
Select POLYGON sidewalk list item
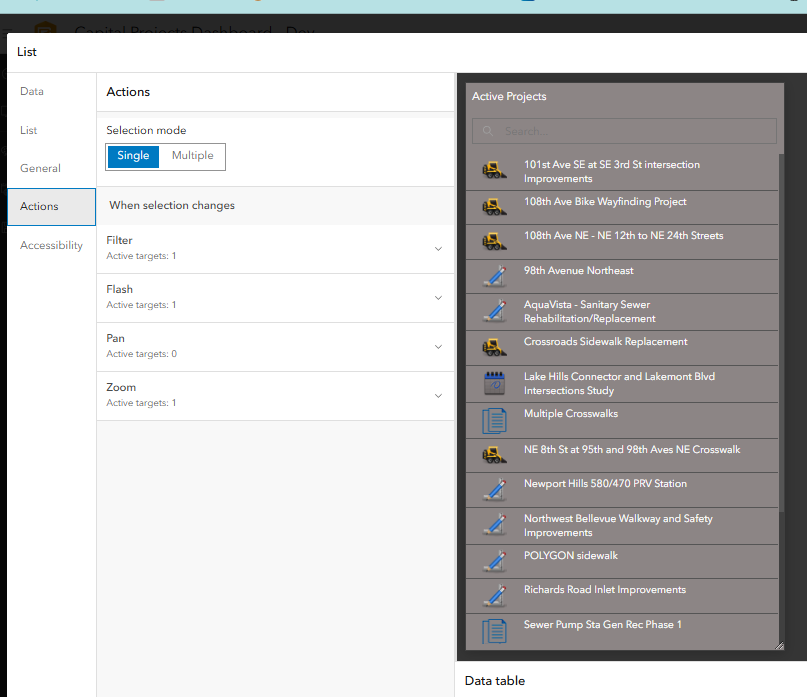tap(622, 562)
